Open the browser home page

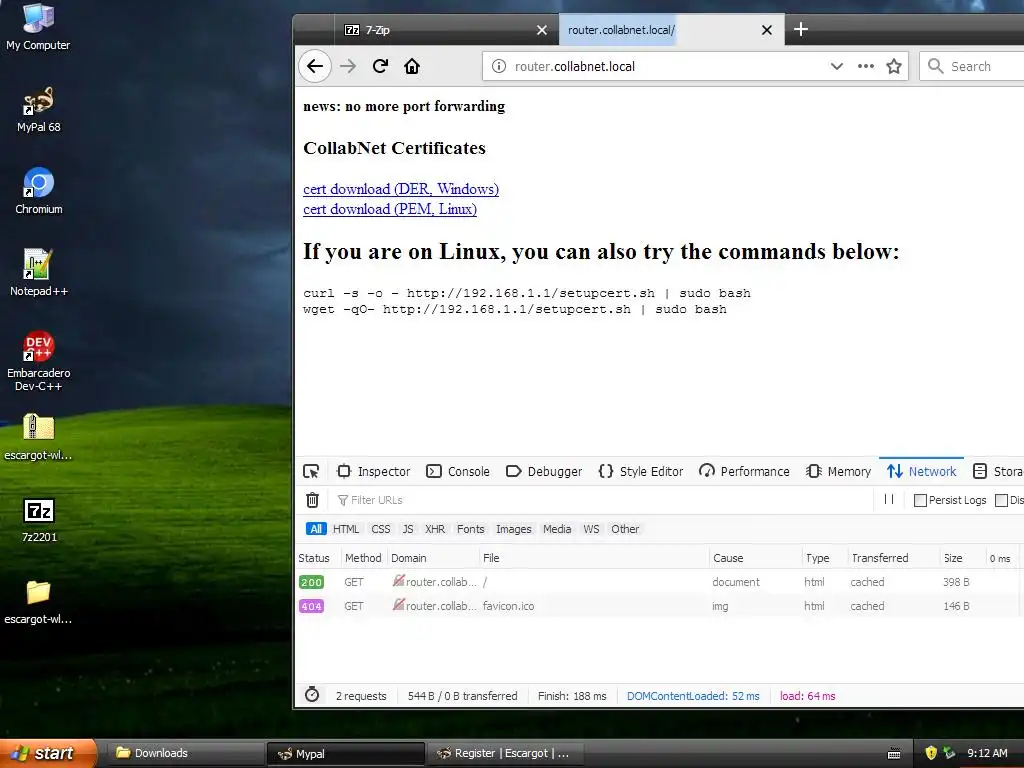(x=412, y=66)
